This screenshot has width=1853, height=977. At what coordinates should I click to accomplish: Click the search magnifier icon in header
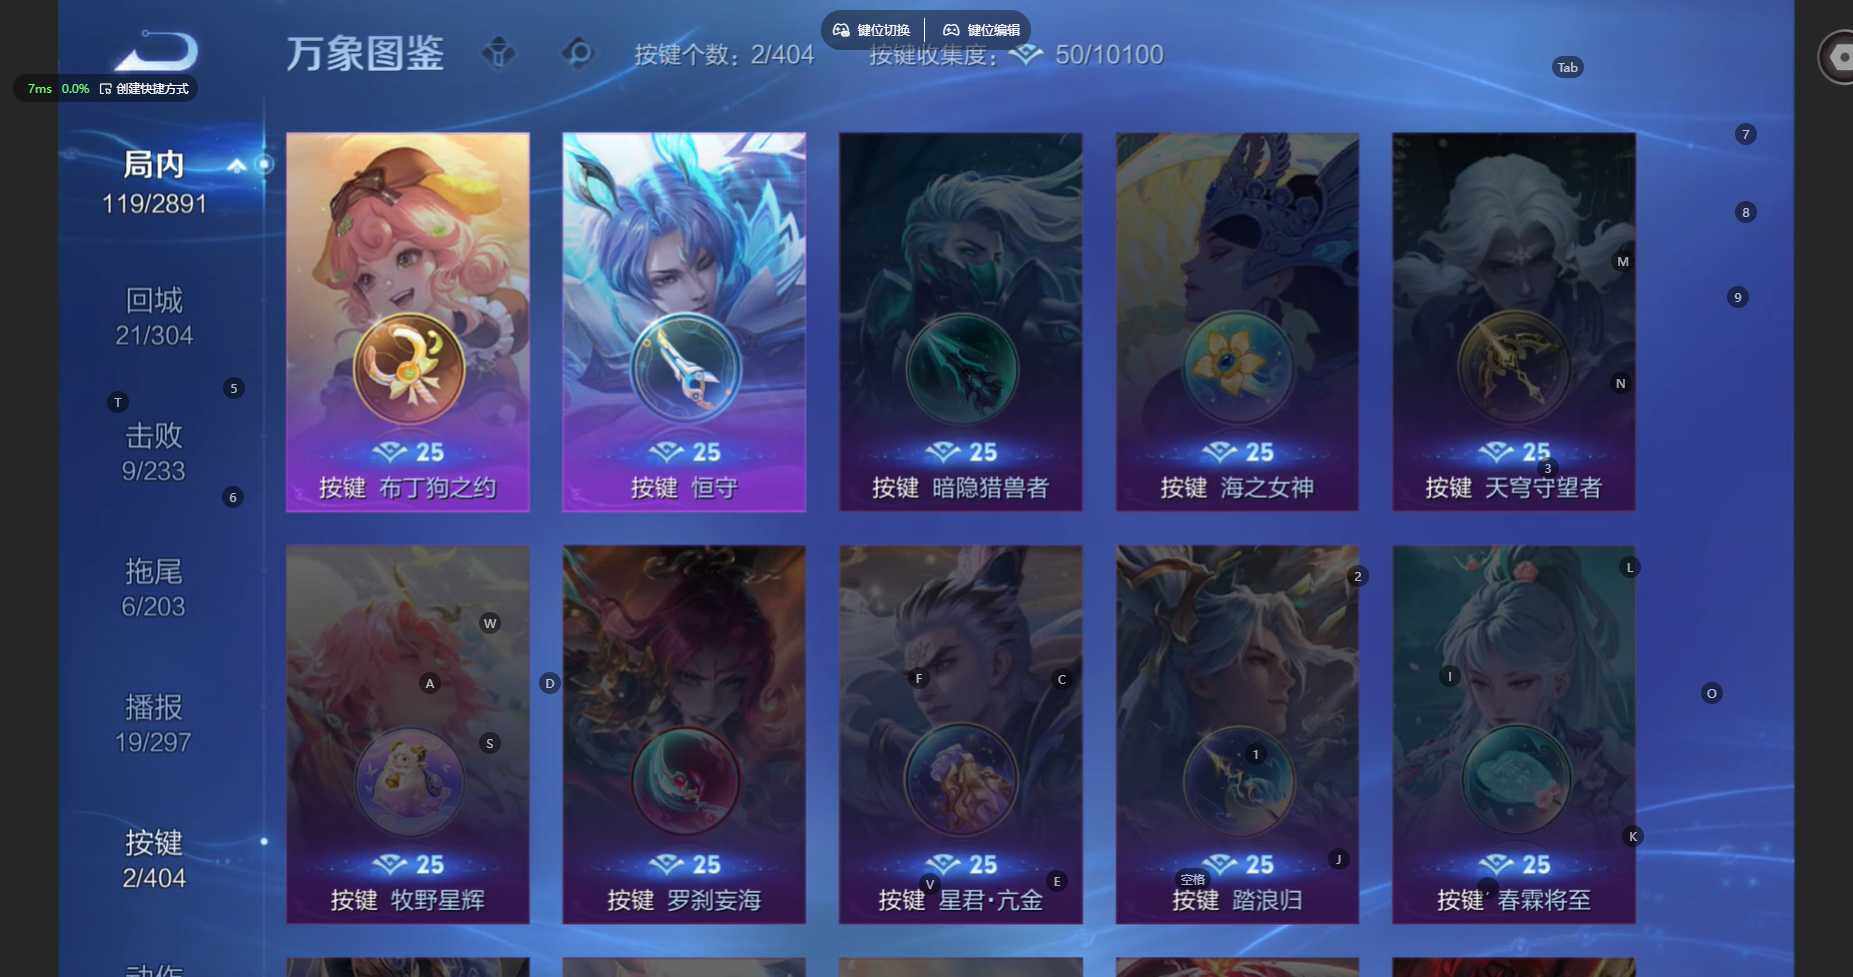click(x=577, y=53)
